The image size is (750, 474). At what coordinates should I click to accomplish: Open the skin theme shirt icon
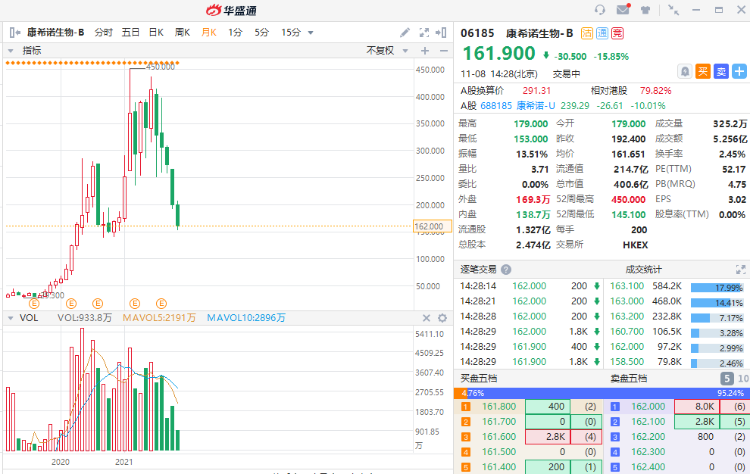click(x=646, y=10)
